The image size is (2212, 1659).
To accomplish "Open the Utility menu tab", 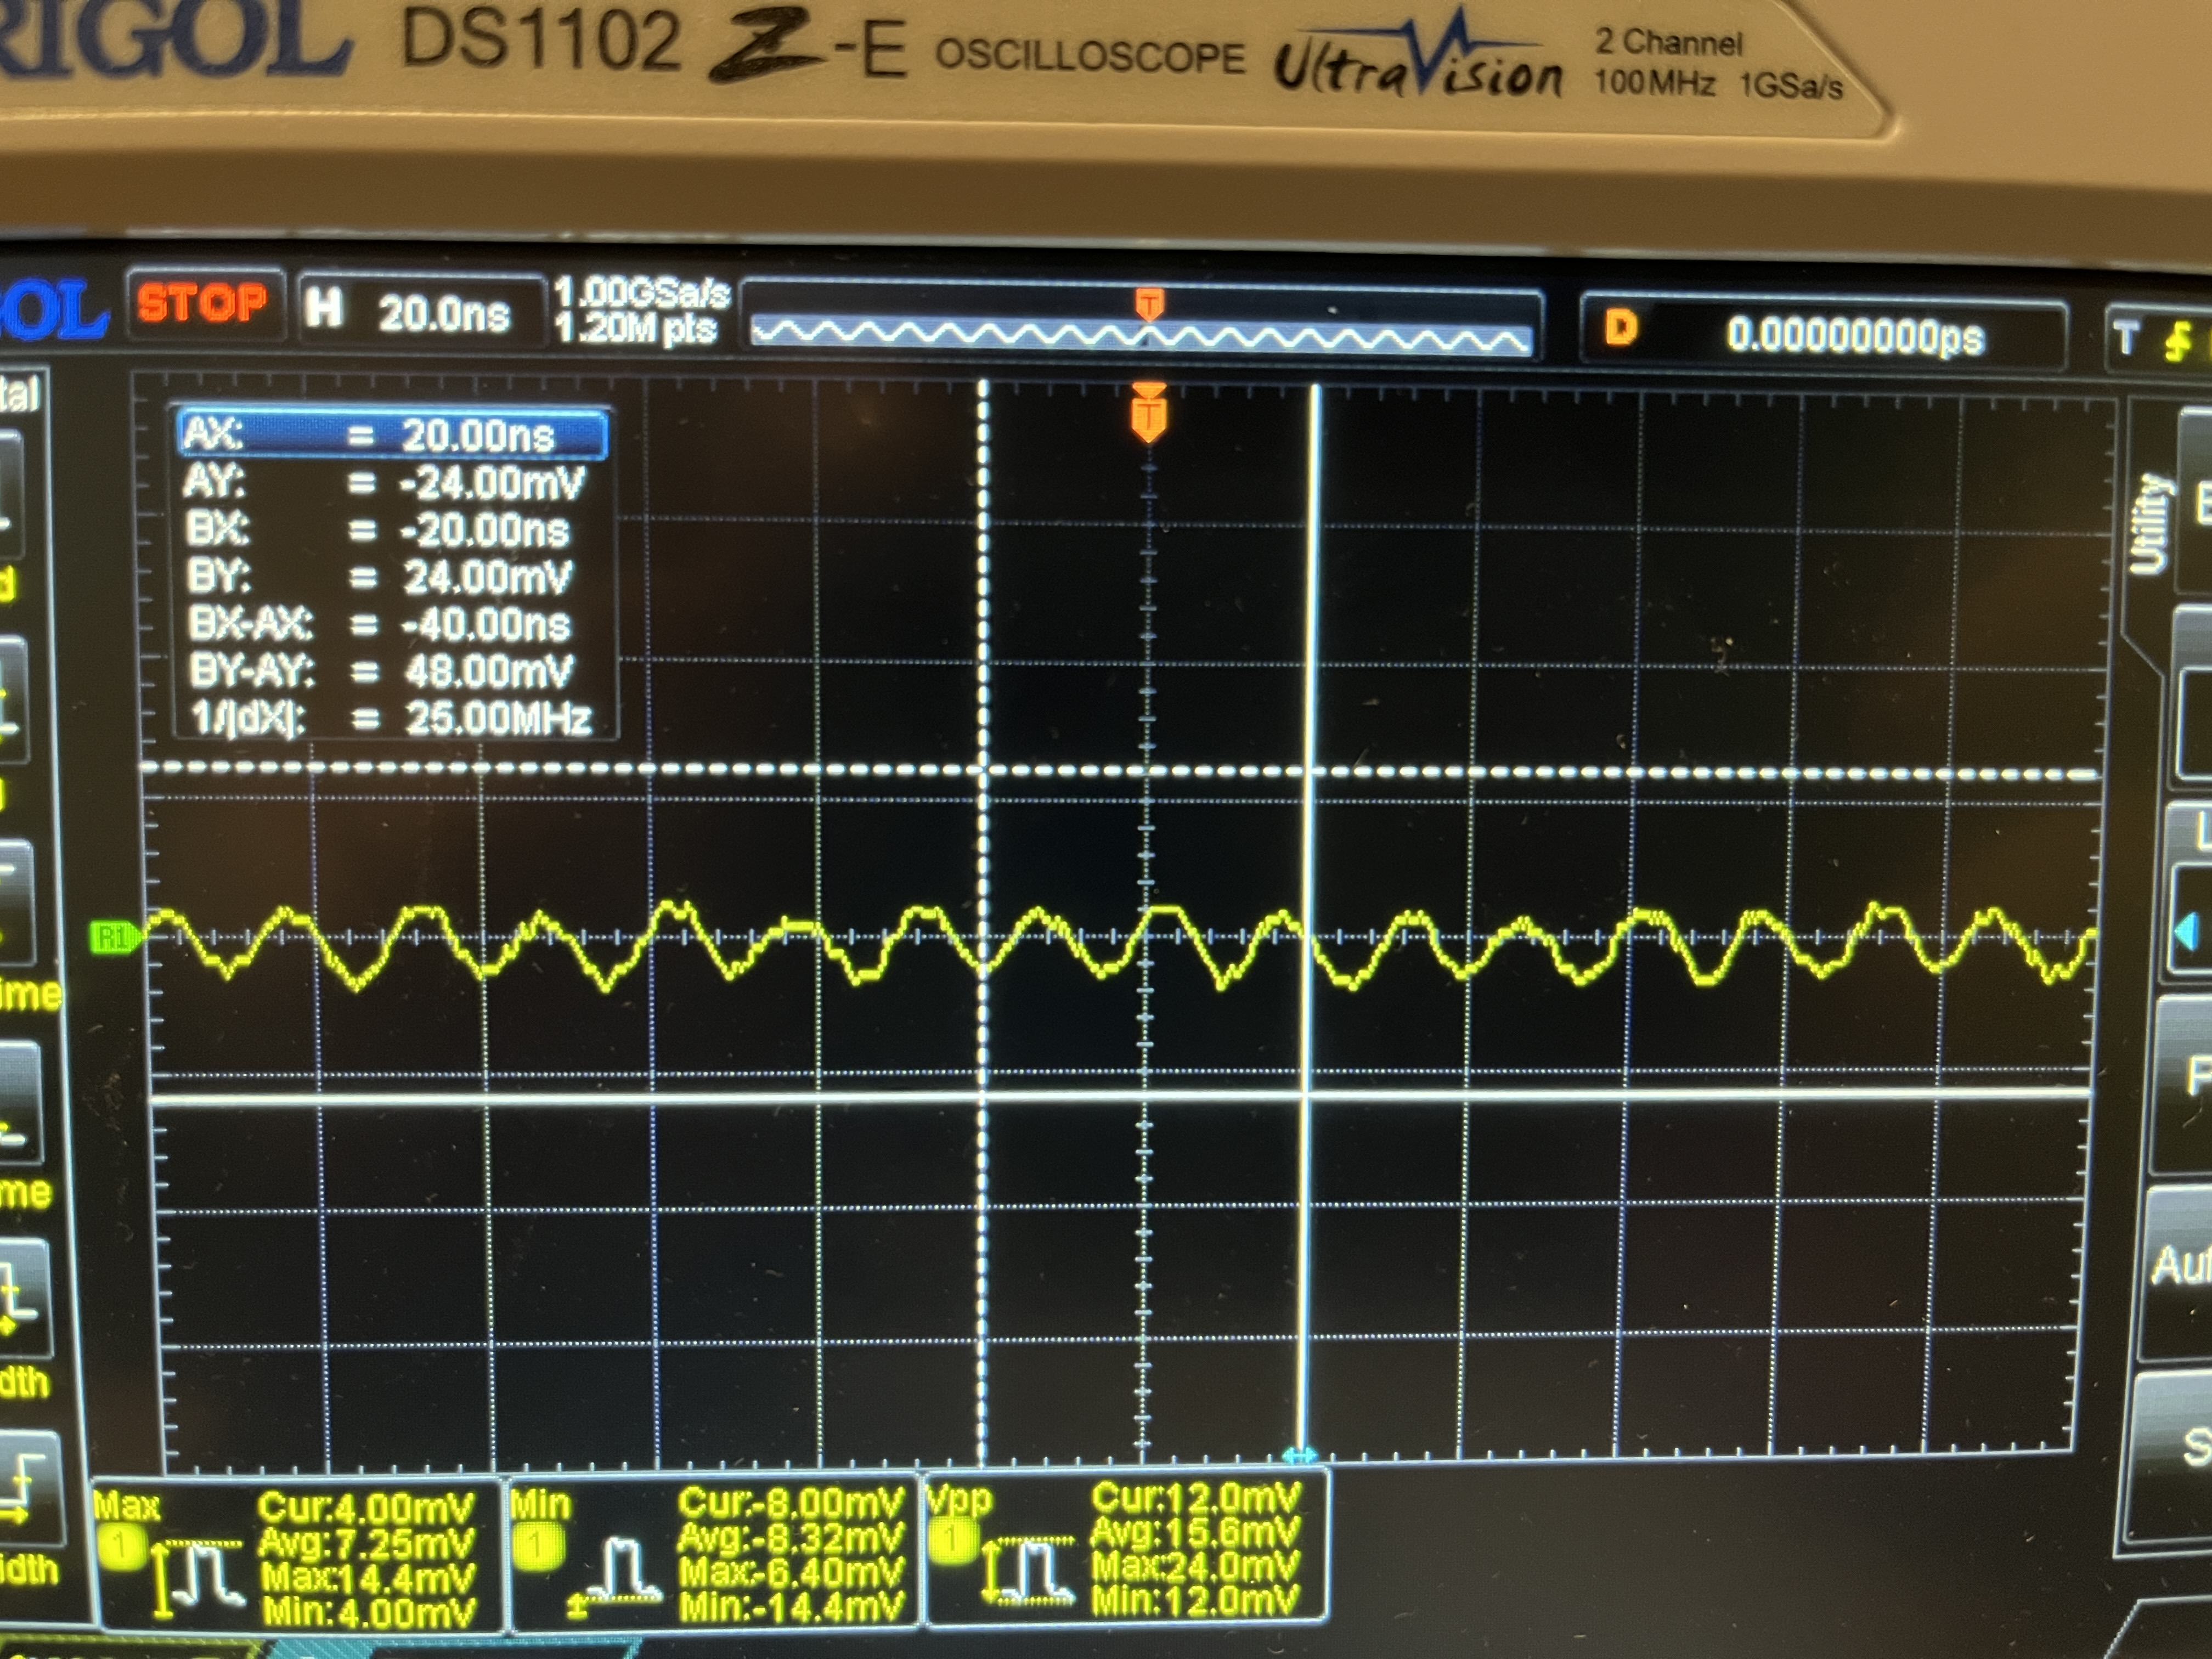I will coord(2150,523).
